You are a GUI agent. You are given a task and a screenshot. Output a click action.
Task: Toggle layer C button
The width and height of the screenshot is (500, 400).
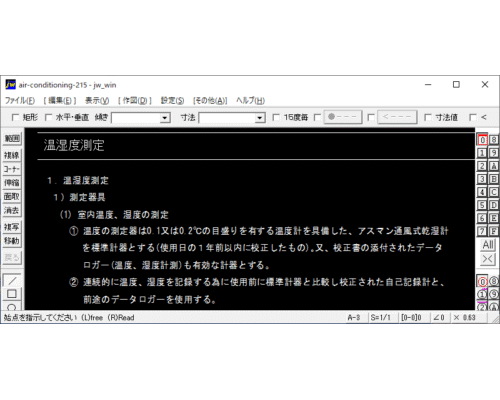tap(494, 192)
